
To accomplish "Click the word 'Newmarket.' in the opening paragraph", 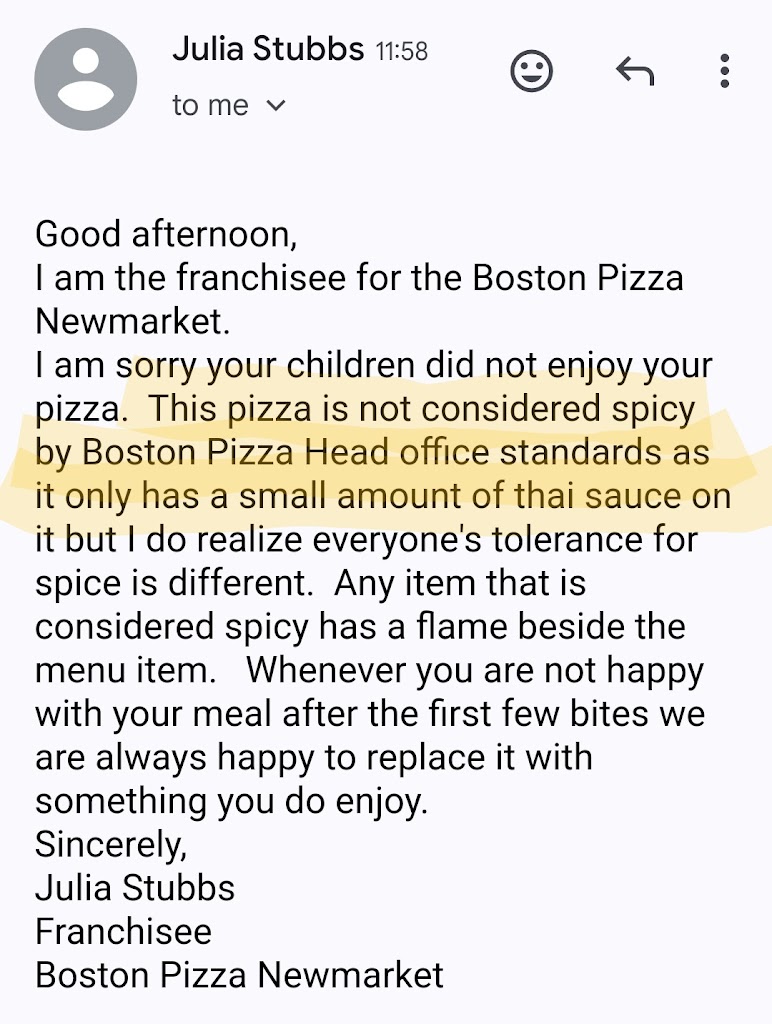I will (x=133, y=322).
